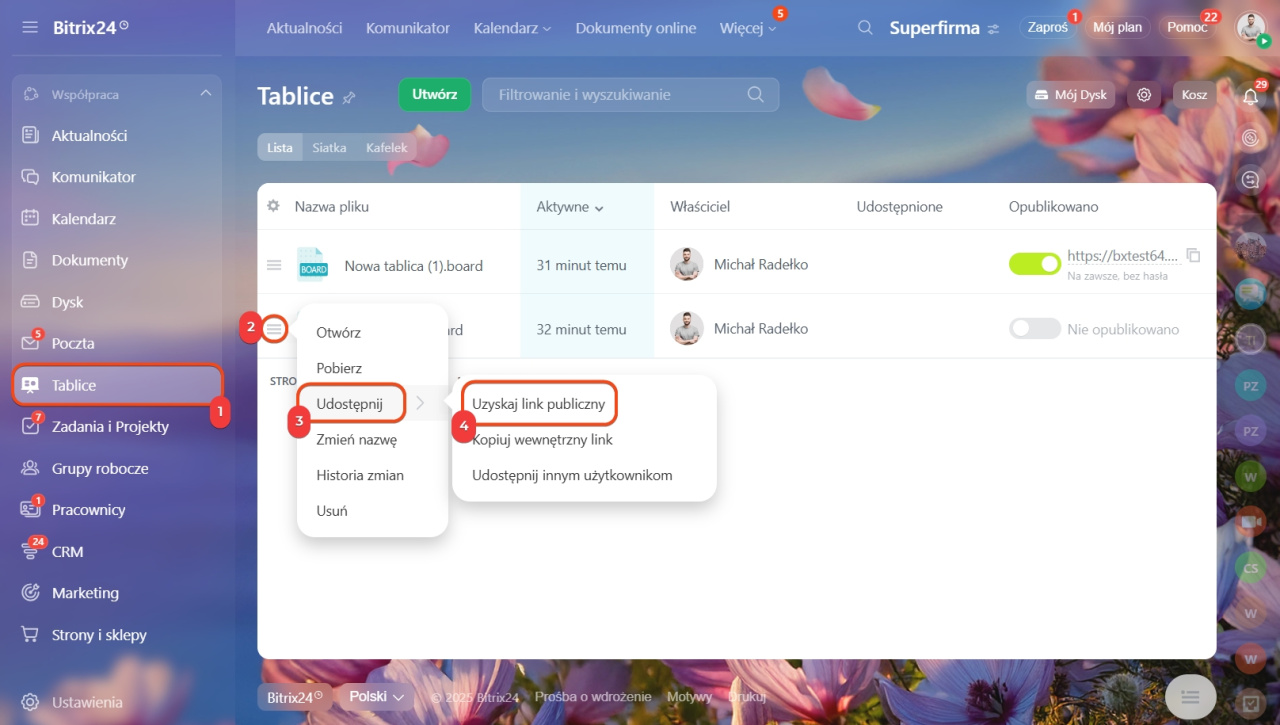Viewport: 1280px width, 725px height.
Task: Switch to Siatka view tab
Action: pos(329,147)
